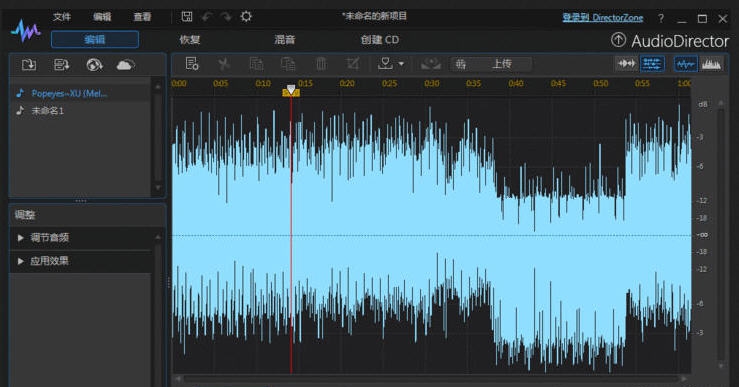This screenshot has height=387, width=739.
Task: Click the import media file icon
Action: coord(29,64)
